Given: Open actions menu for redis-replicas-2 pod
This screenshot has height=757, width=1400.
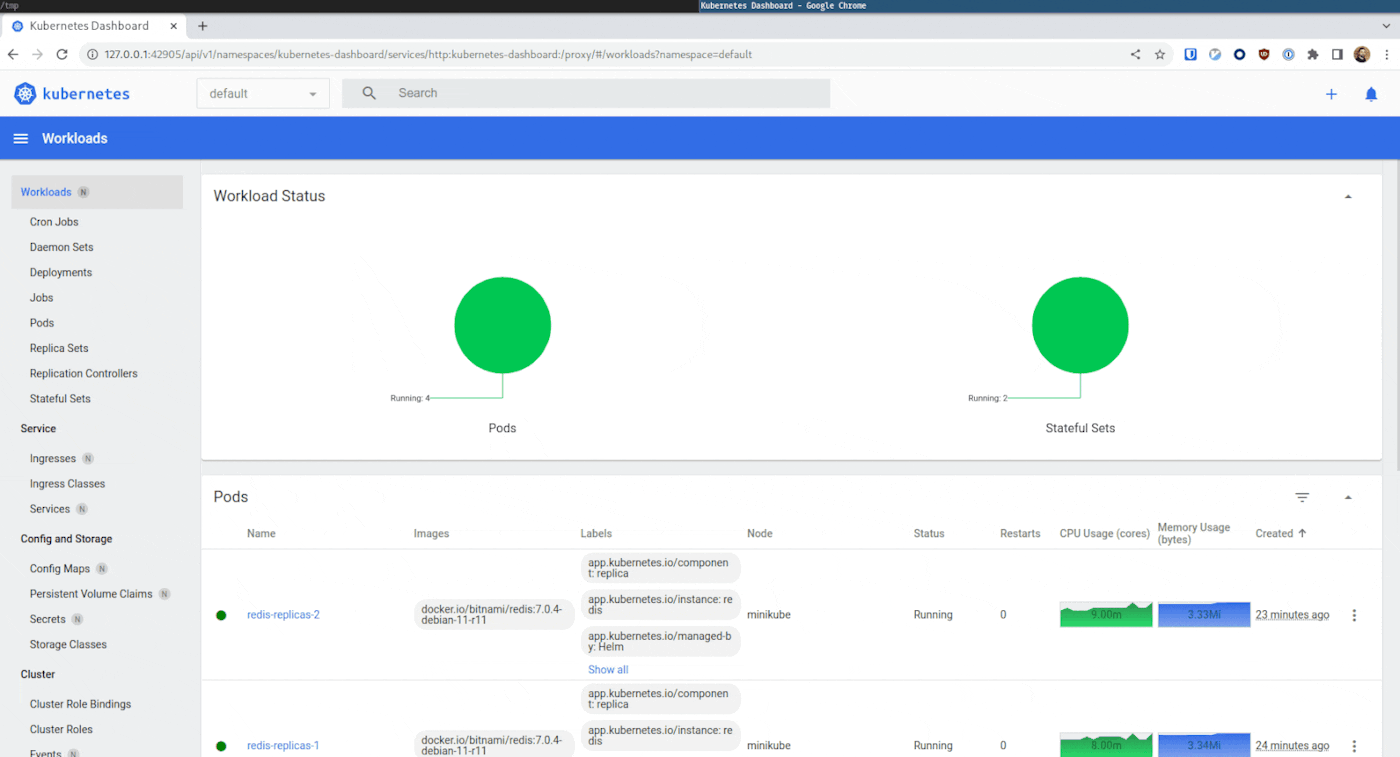Looking at the screenshot, I should click(1354, 615).
